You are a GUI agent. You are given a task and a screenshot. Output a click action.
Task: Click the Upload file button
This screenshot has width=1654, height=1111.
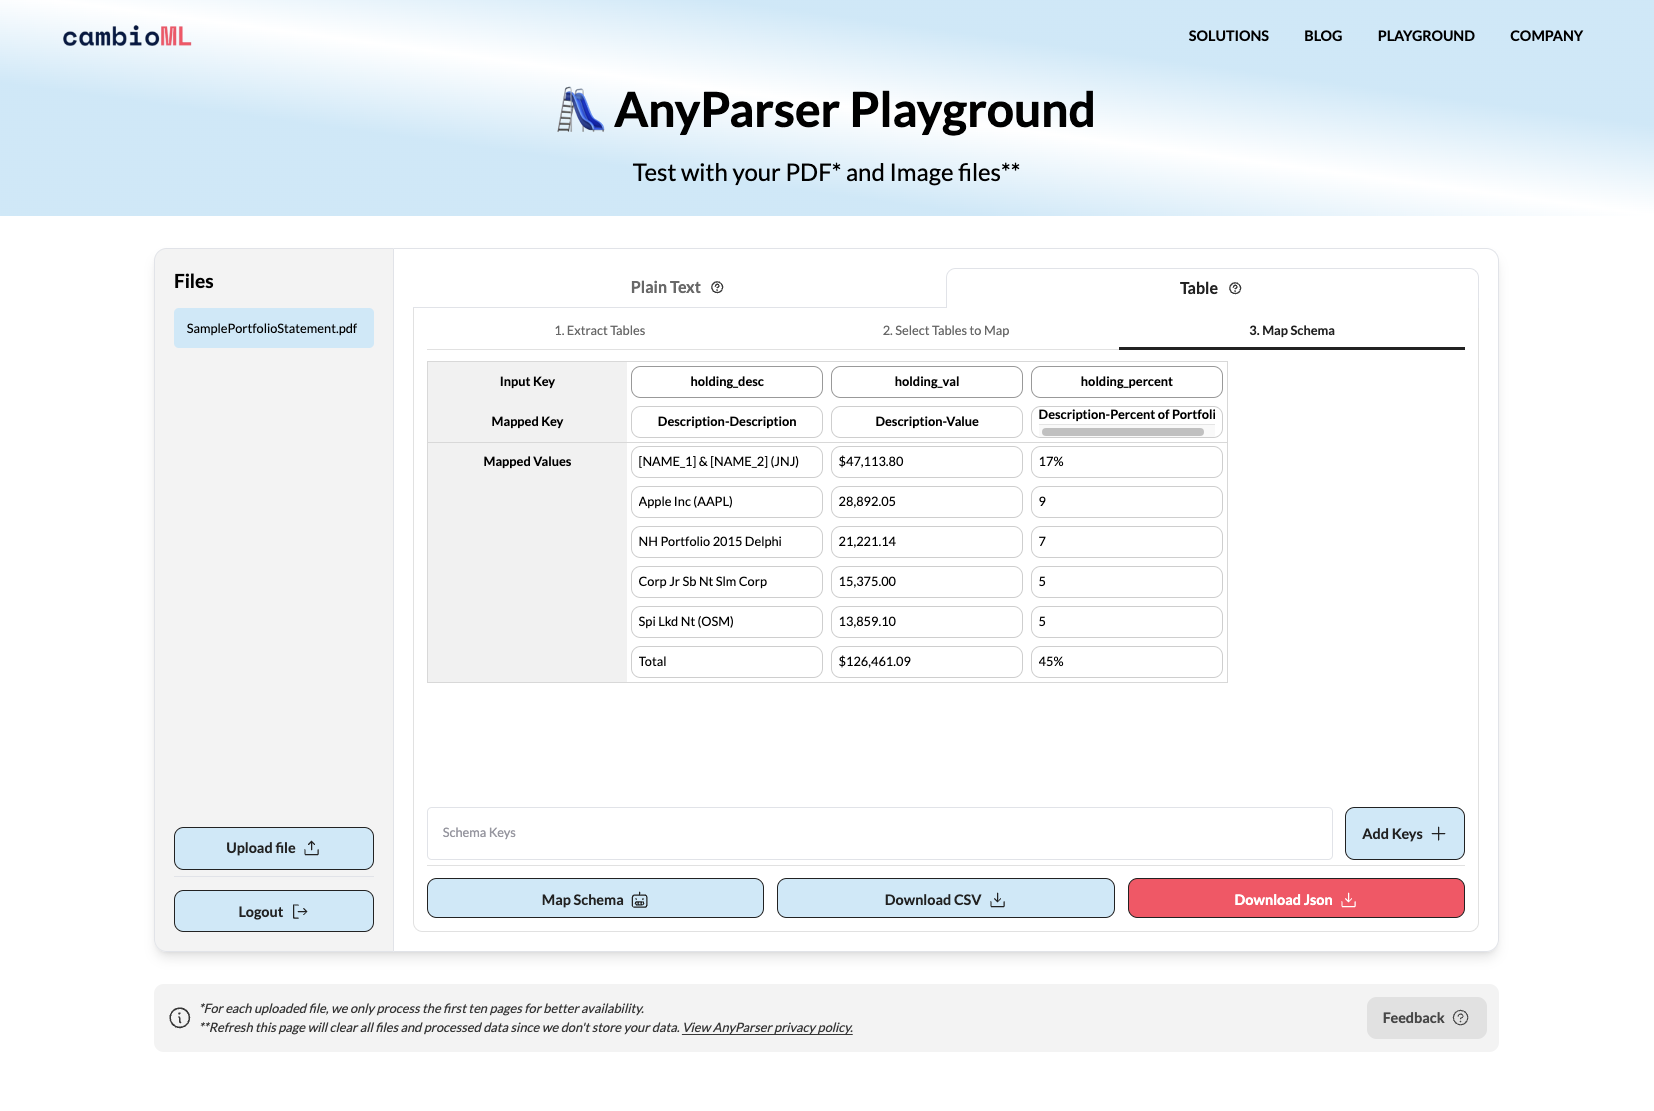(x=274, y=848)
